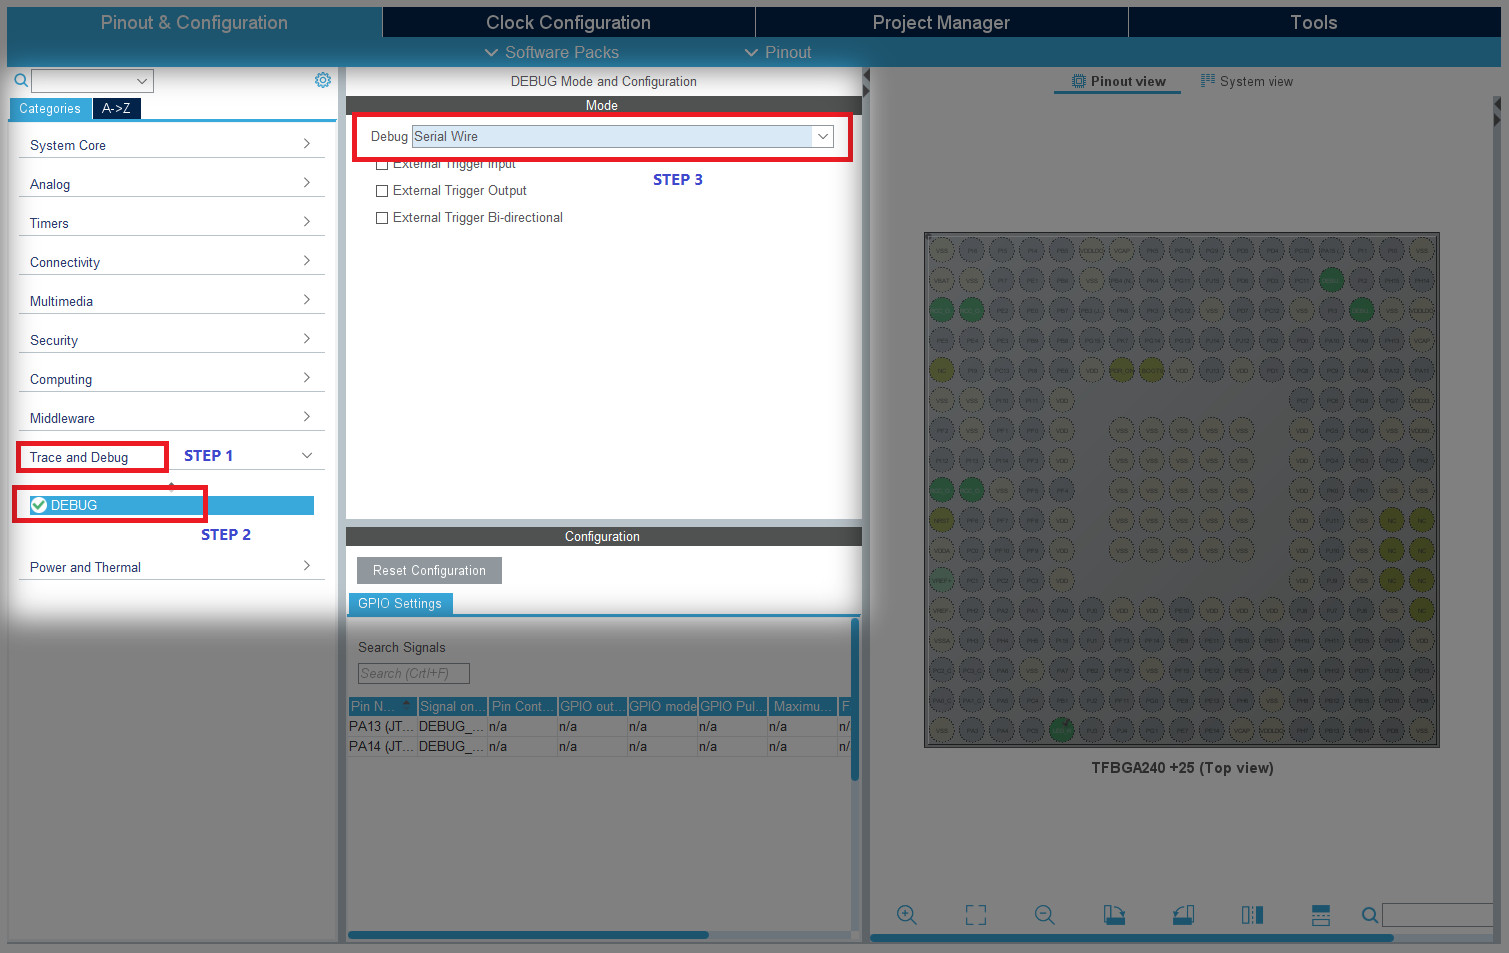
Task: Switch to Clock Configuration tab
Action: pos(568,22)
